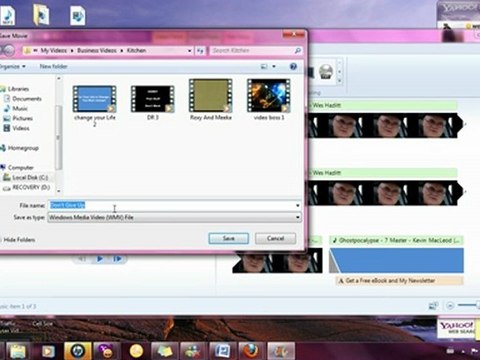This screenshot has width=480, height=360.
Task: Select 'Get a Free eBook and My Newsletter' caption
Action: coord(399,281)
